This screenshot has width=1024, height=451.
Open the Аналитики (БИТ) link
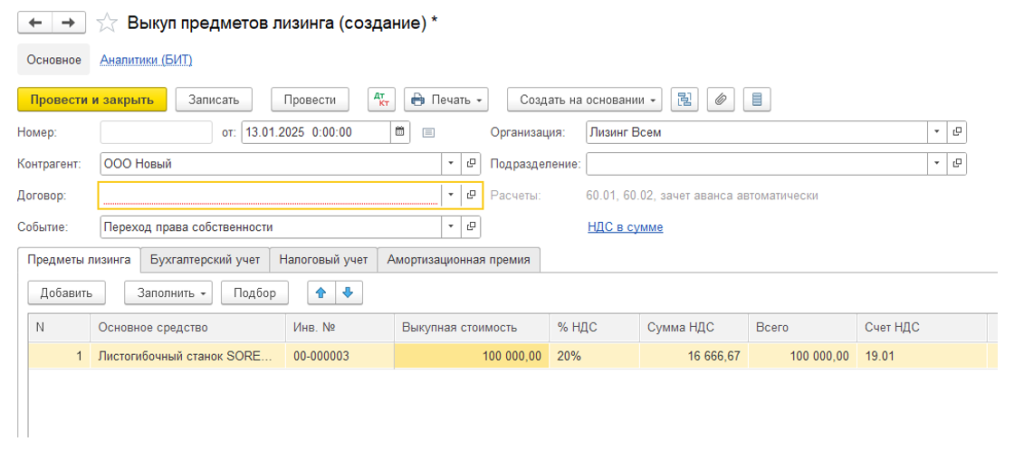(x=146, y=60)
